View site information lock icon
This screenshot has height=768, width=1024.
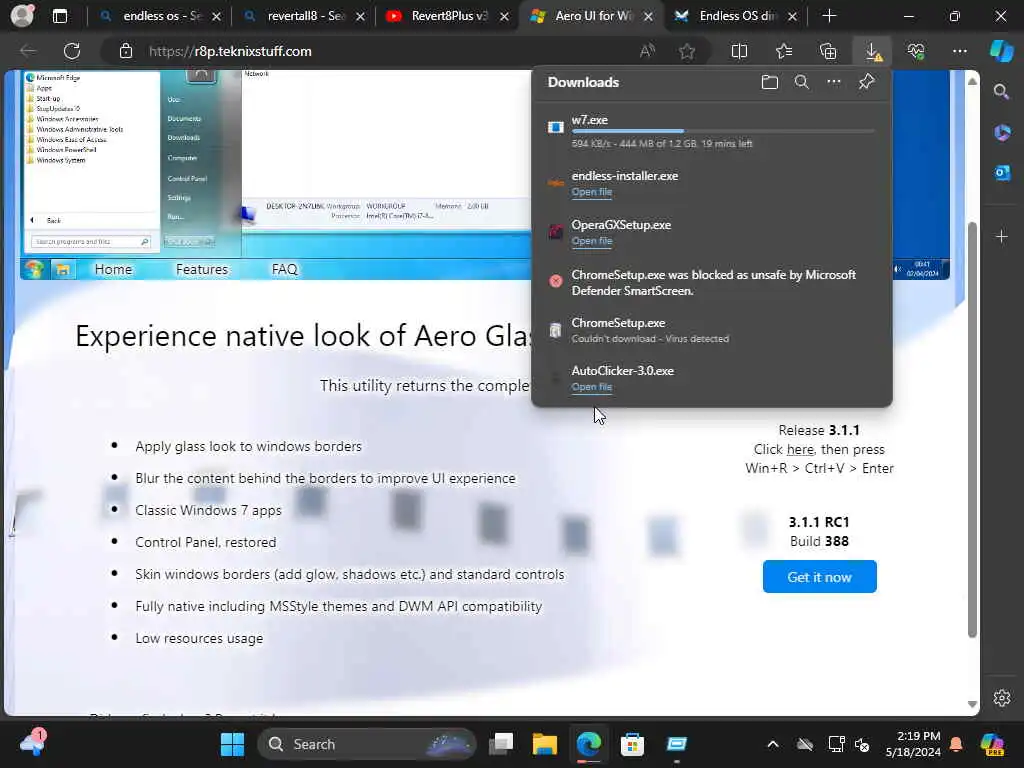(126, 51)
